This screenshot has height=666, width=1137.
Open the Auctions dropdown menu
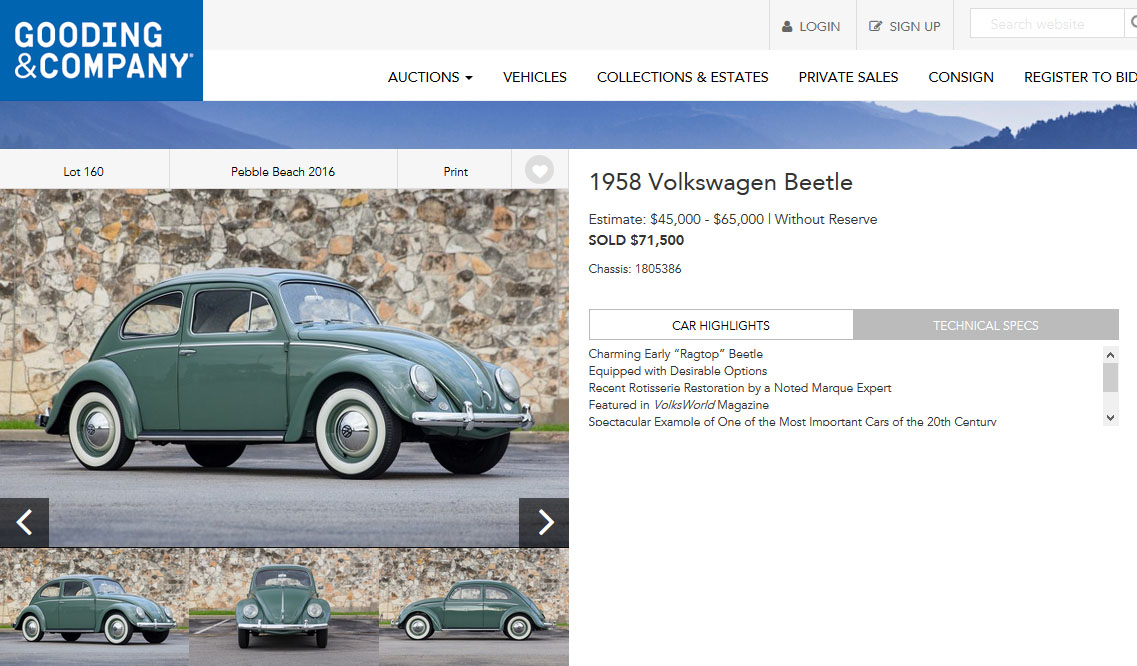[x=430, y=77]
